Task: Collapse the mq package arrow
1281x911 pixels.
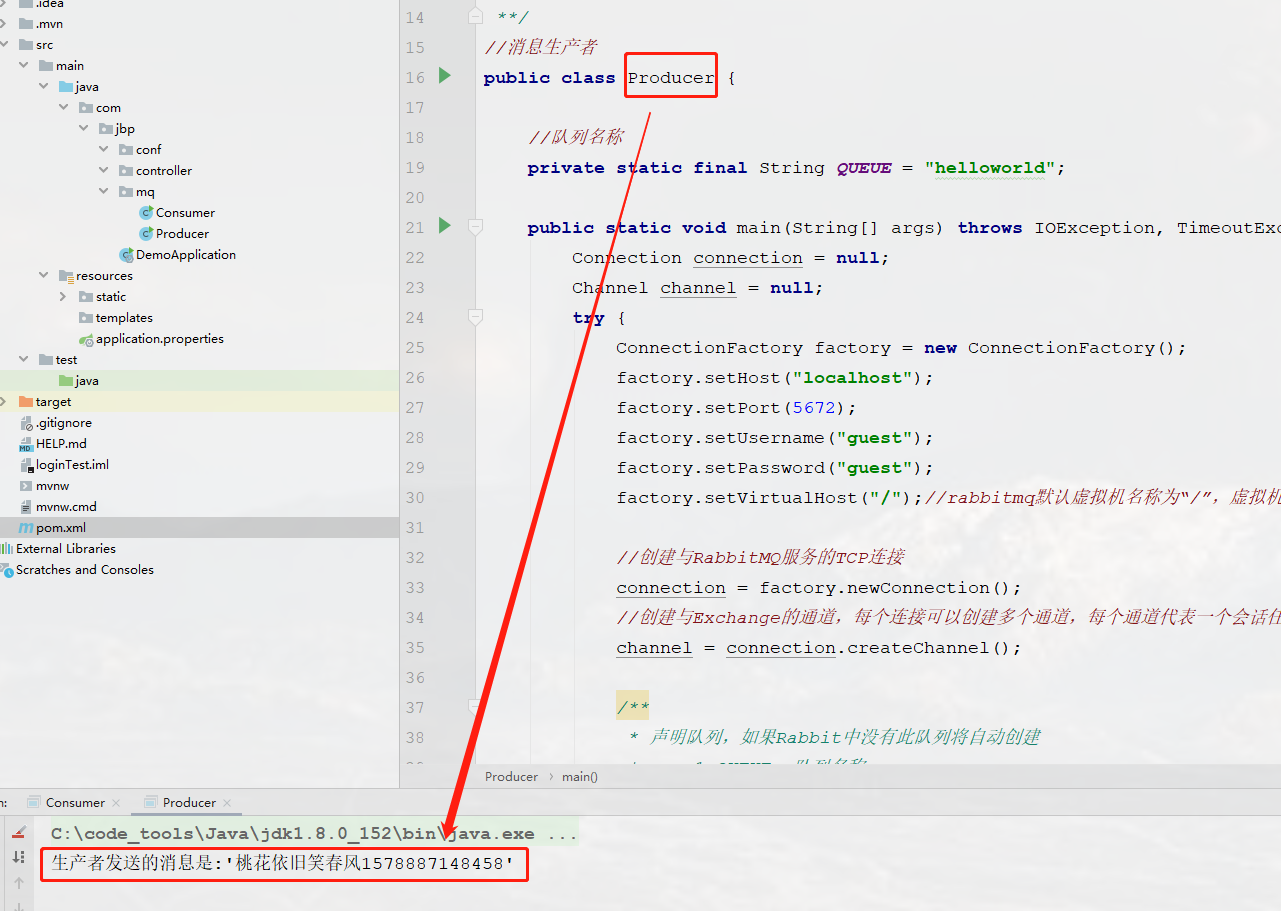Action: 104,192
